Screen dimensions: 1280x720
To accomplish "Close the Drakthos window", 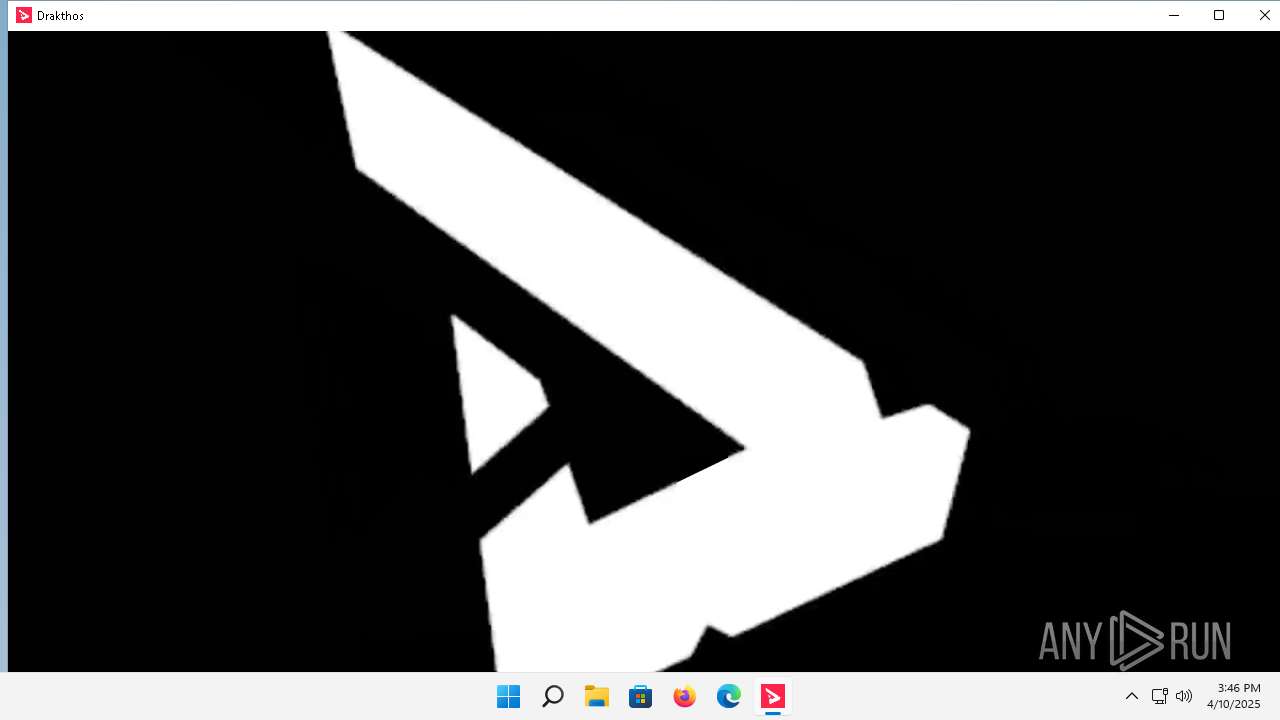I will (x=1264, y=15).
